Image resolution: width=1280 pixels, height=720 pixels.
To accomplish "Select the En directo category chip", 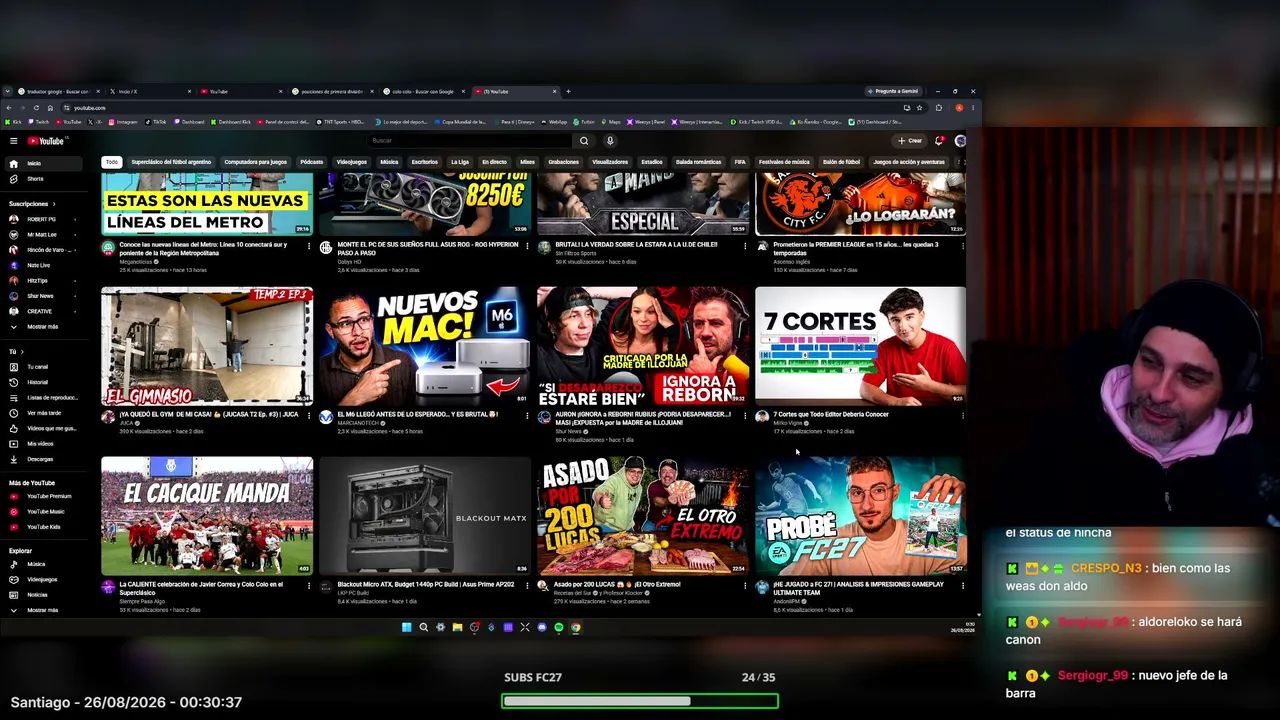I will 494,162.
